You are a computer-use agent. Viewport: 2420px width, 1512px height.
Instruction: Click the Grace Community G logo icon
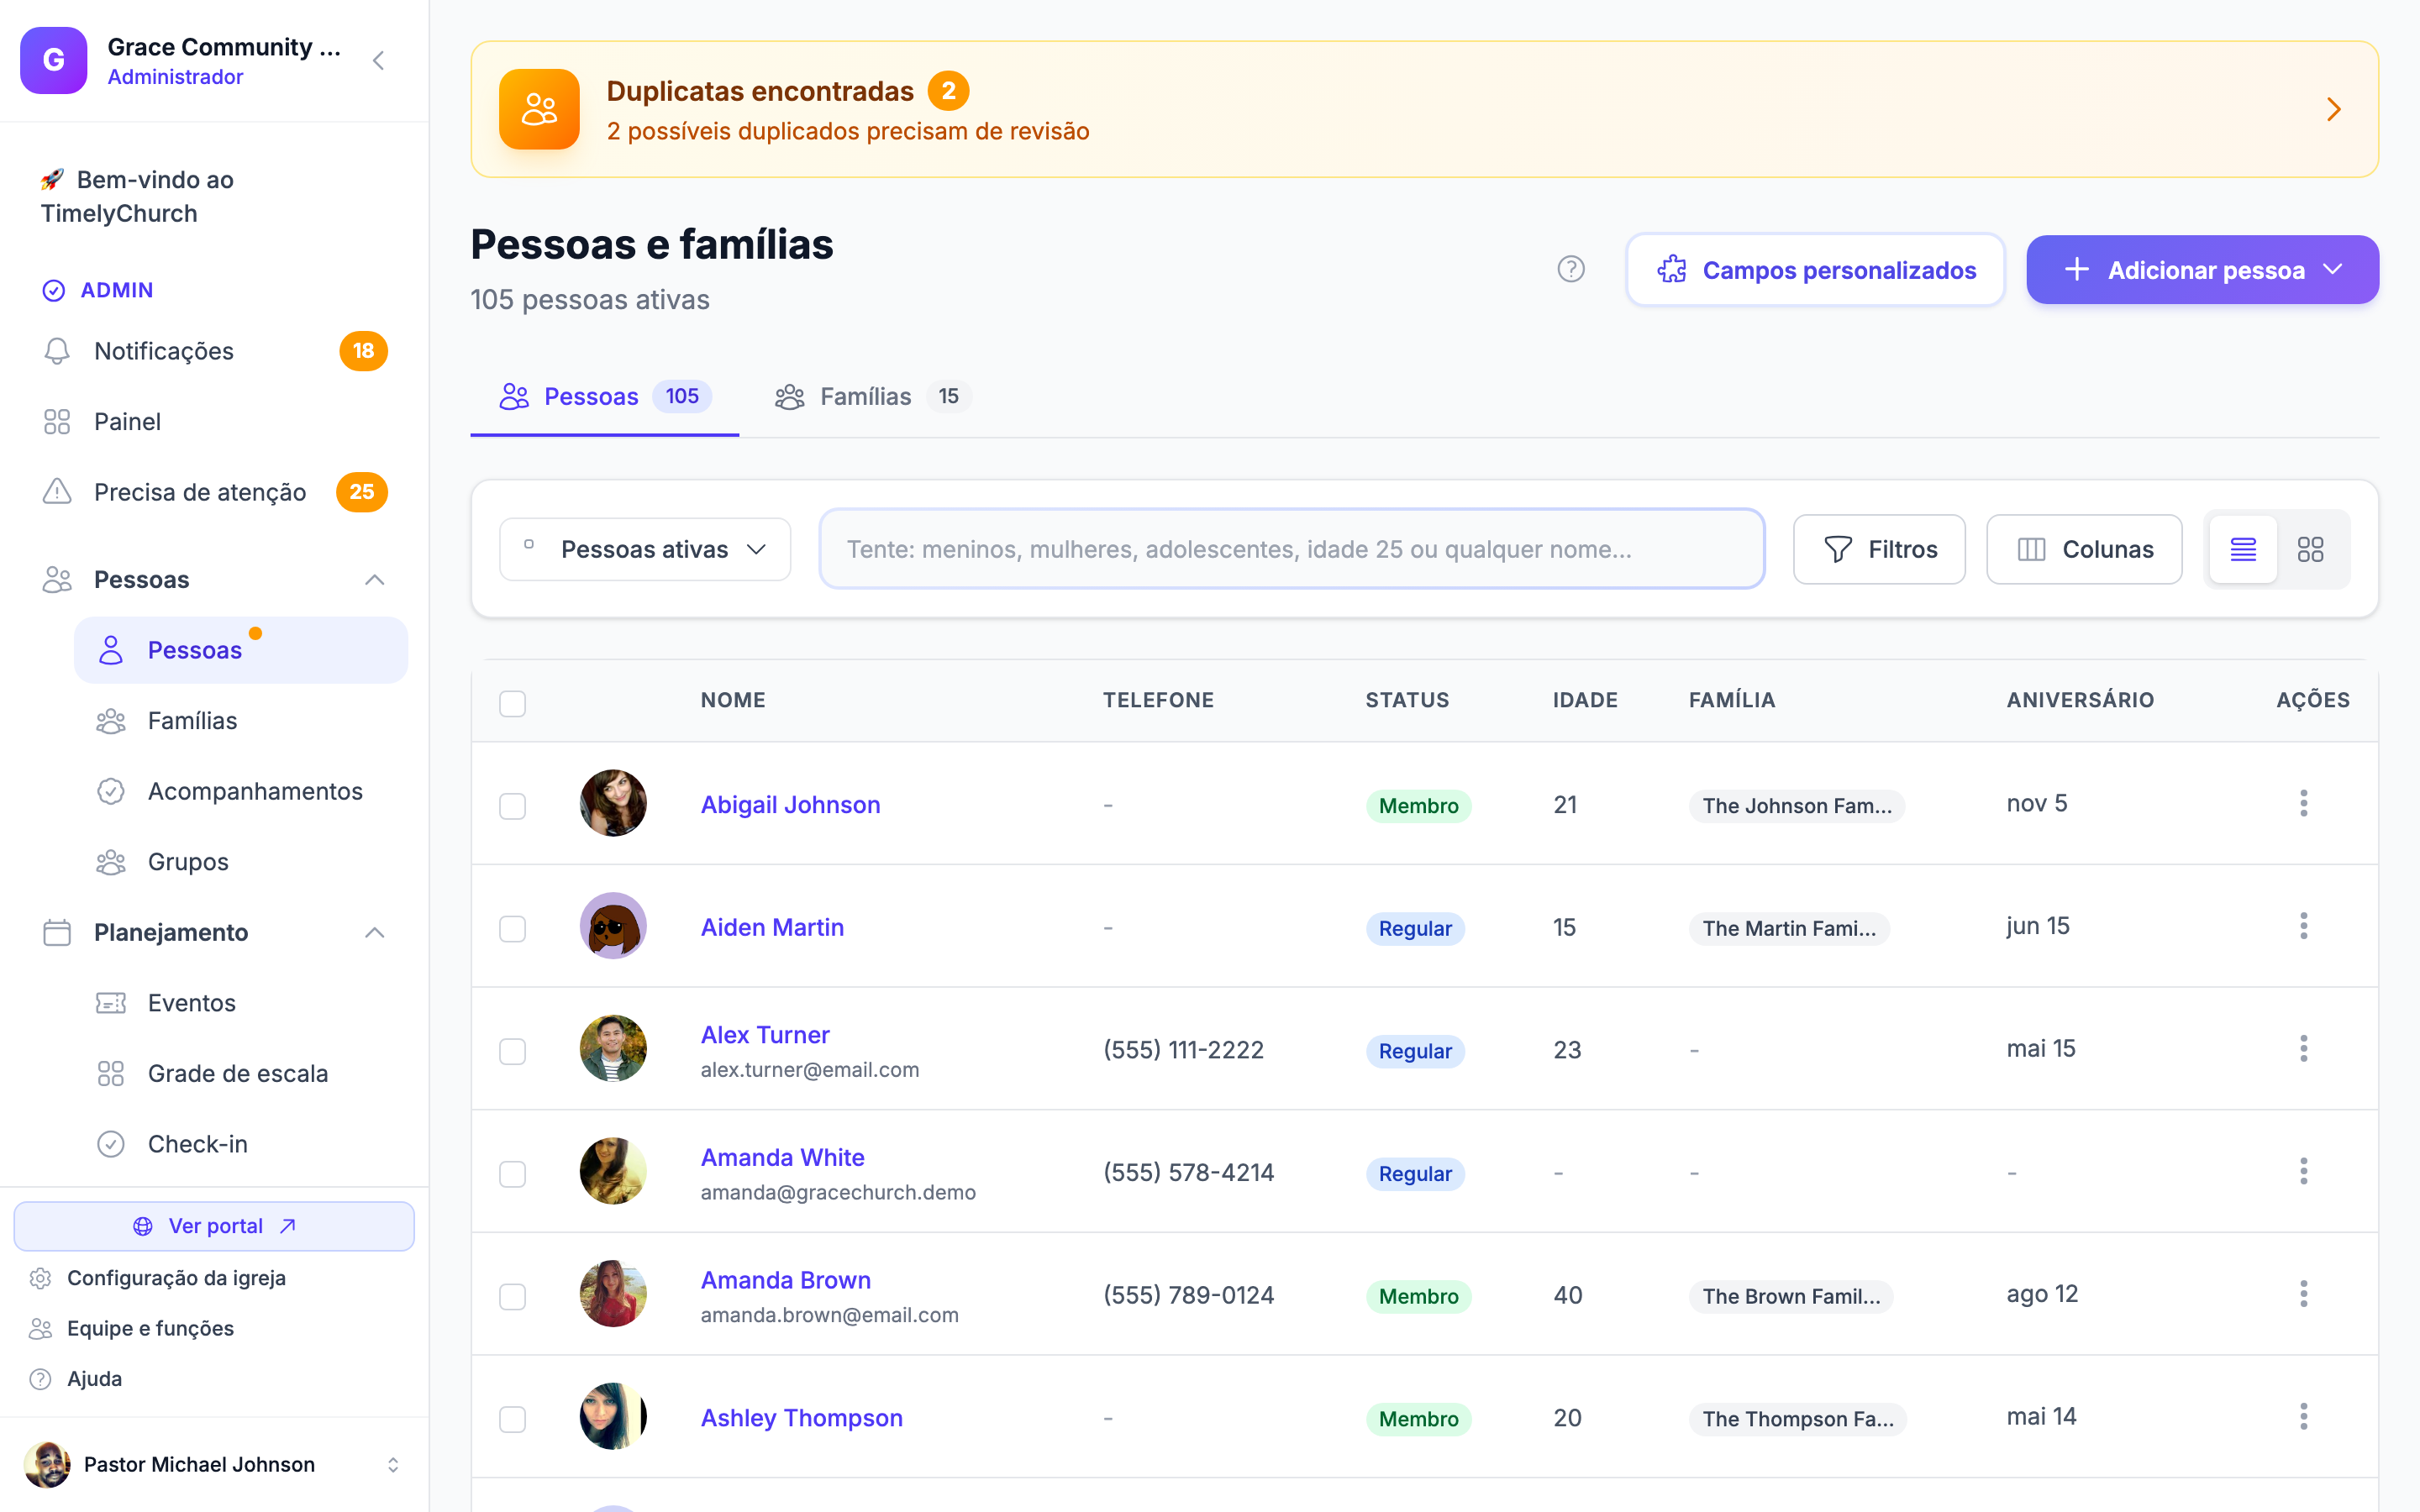coord(54,60)
